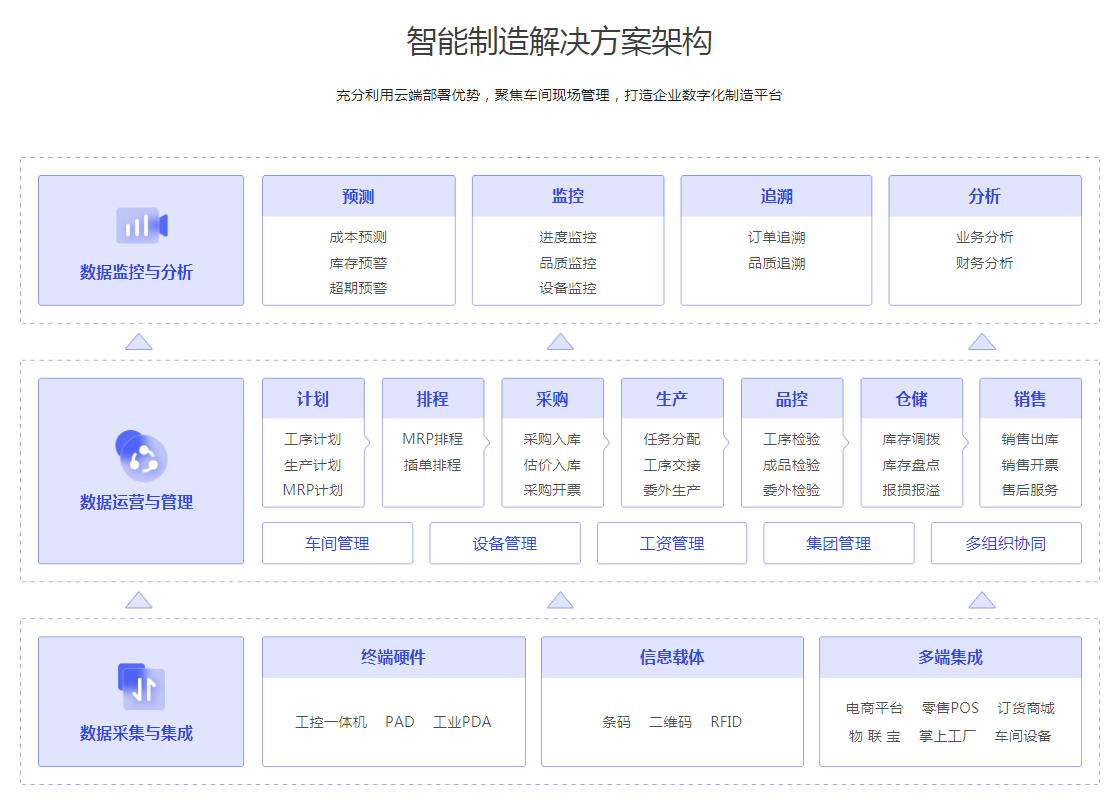Click the 智能制造解决方案架构 page title

click(559, 42)
